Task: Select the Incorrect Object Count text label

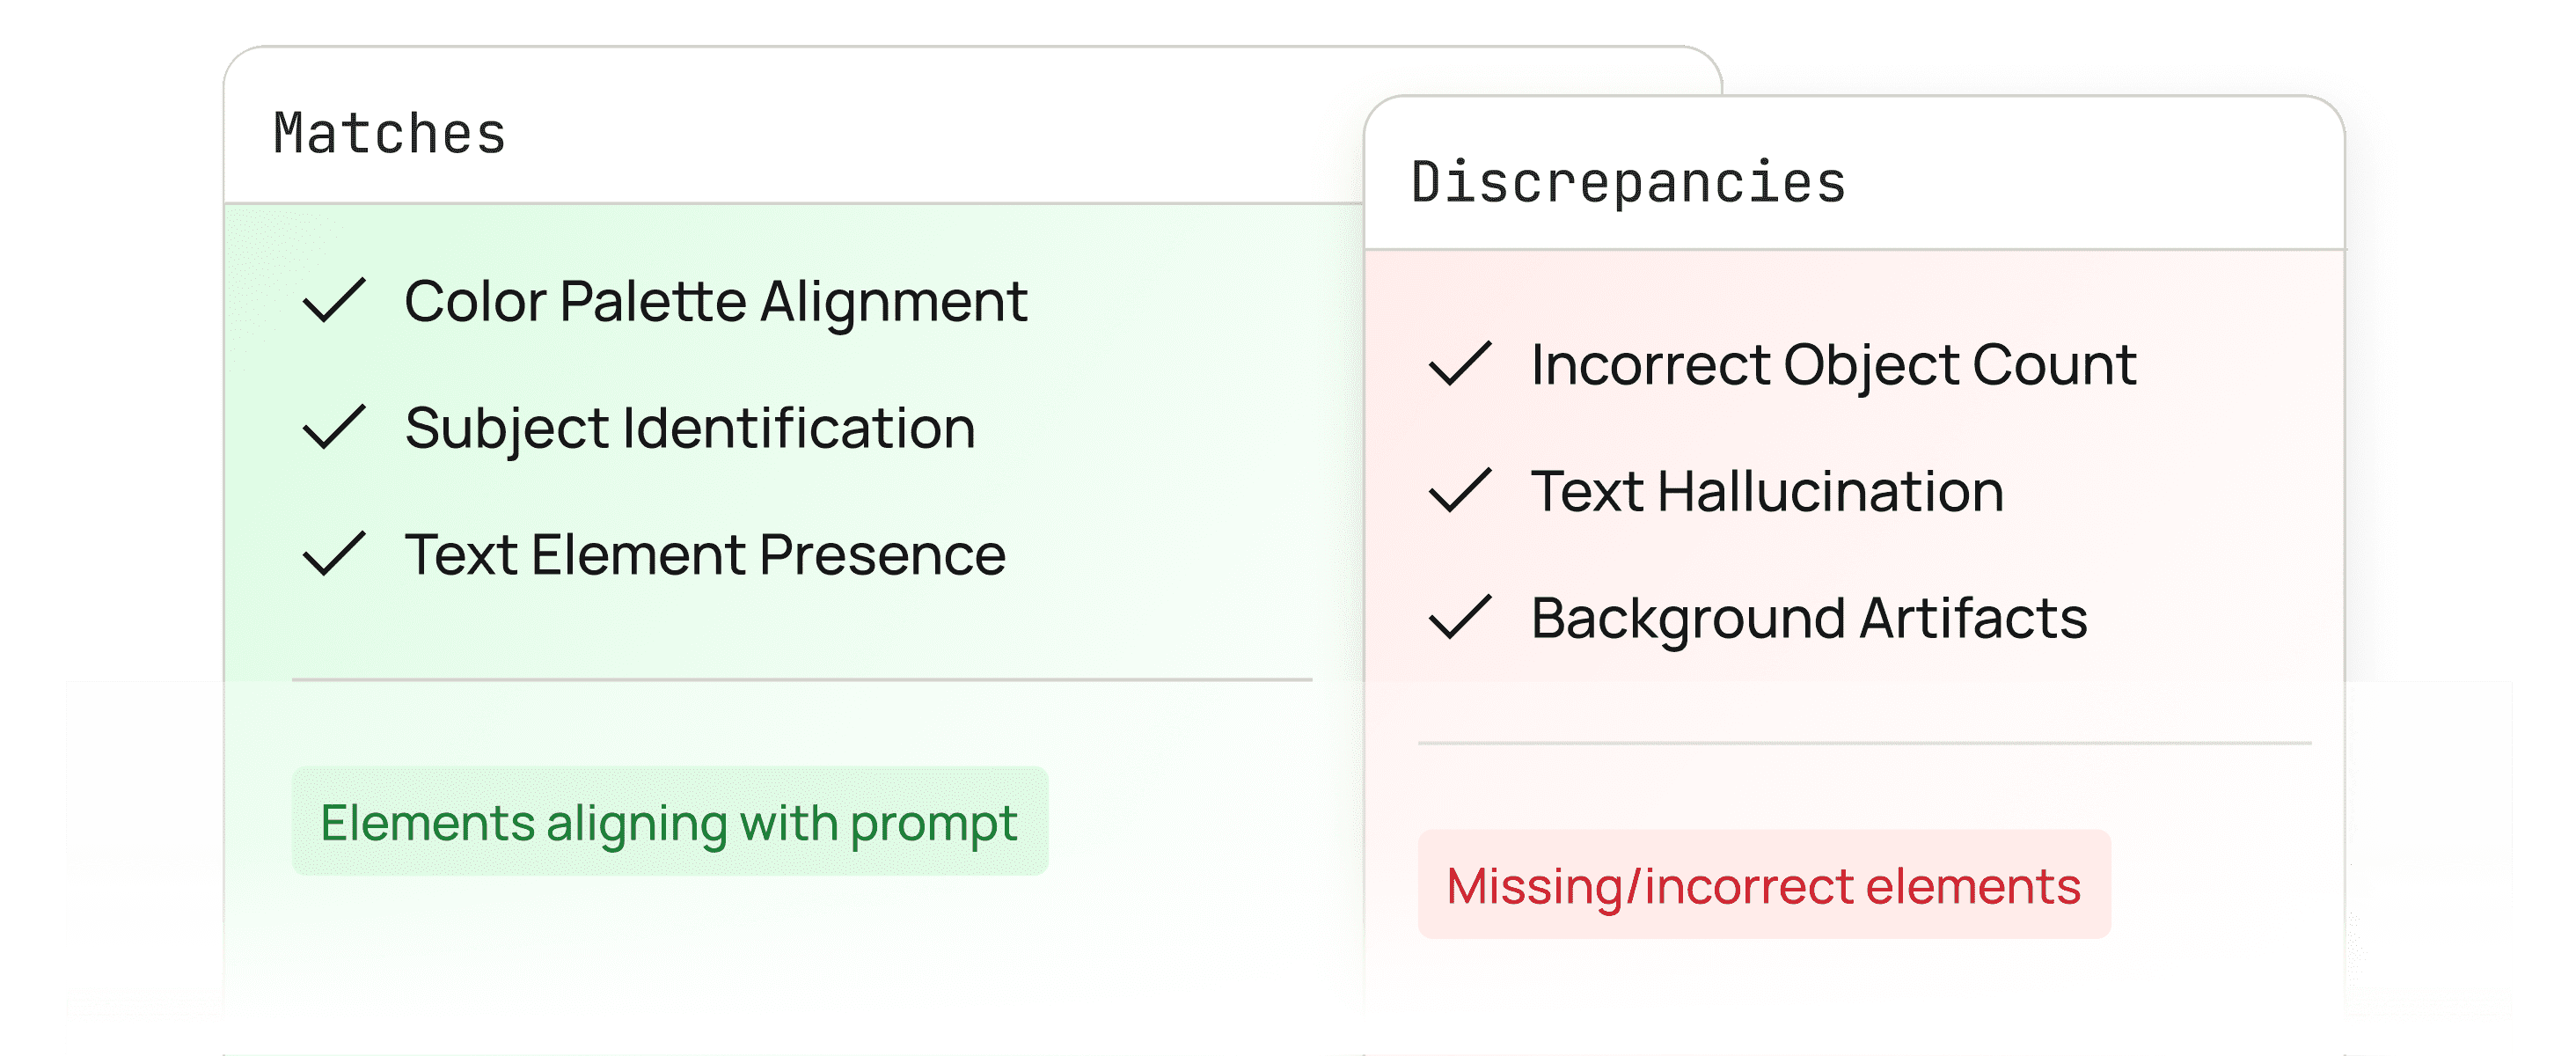Action: 1833,364
